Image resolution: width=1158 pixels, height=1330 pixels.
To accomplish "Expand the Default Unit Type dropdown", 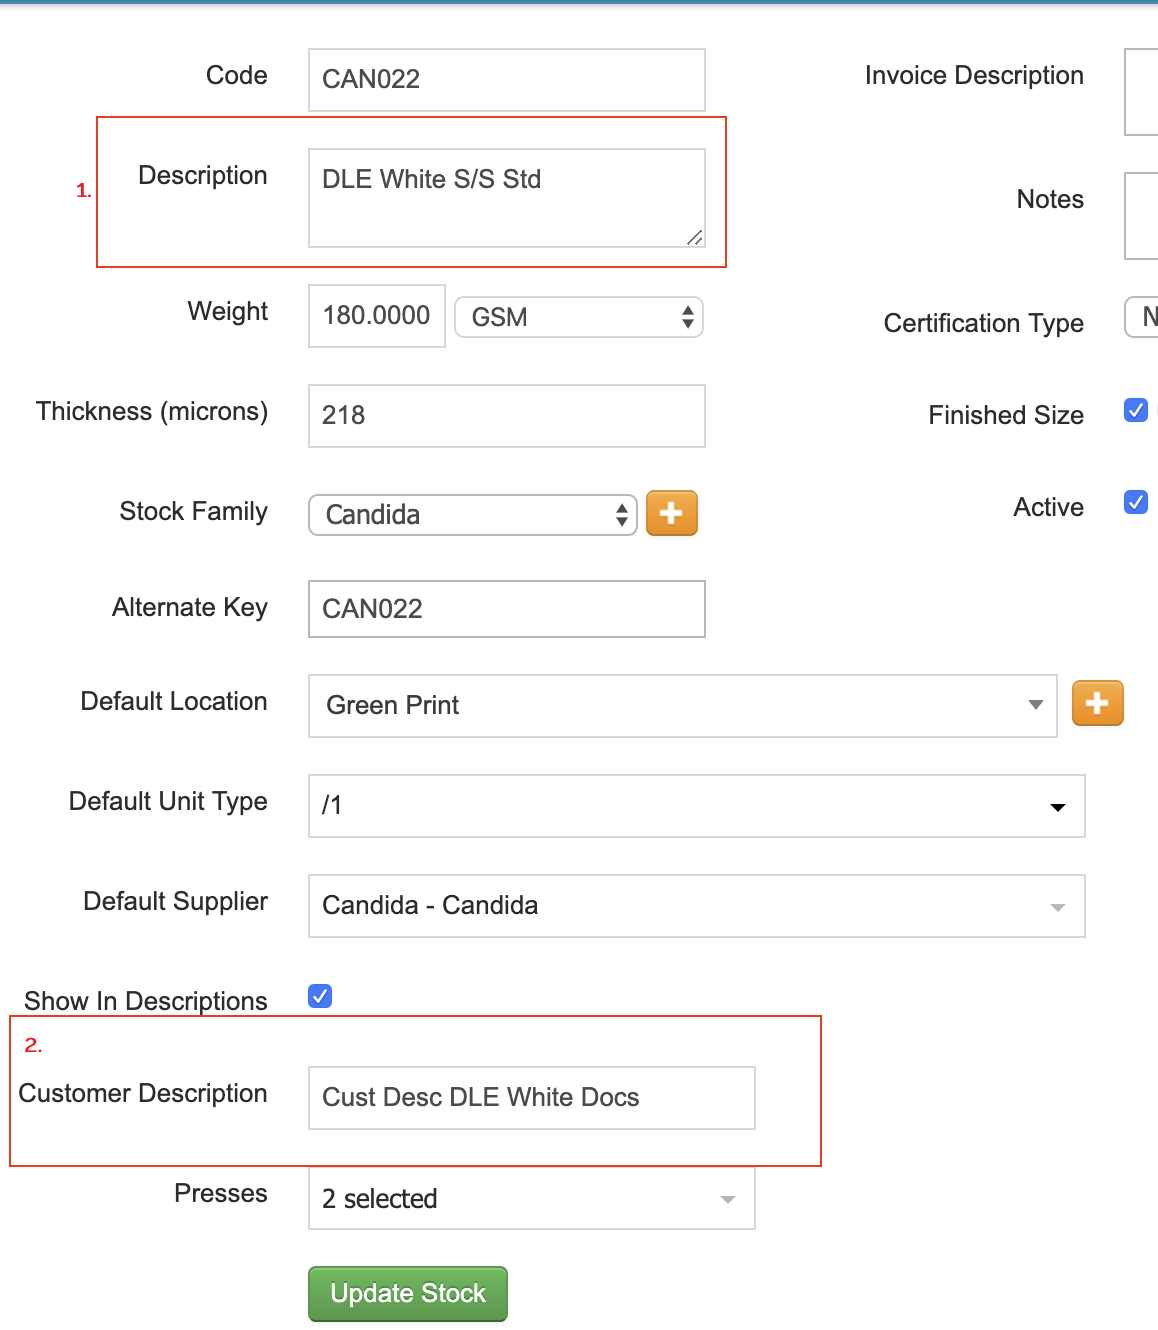I will 696,806.
